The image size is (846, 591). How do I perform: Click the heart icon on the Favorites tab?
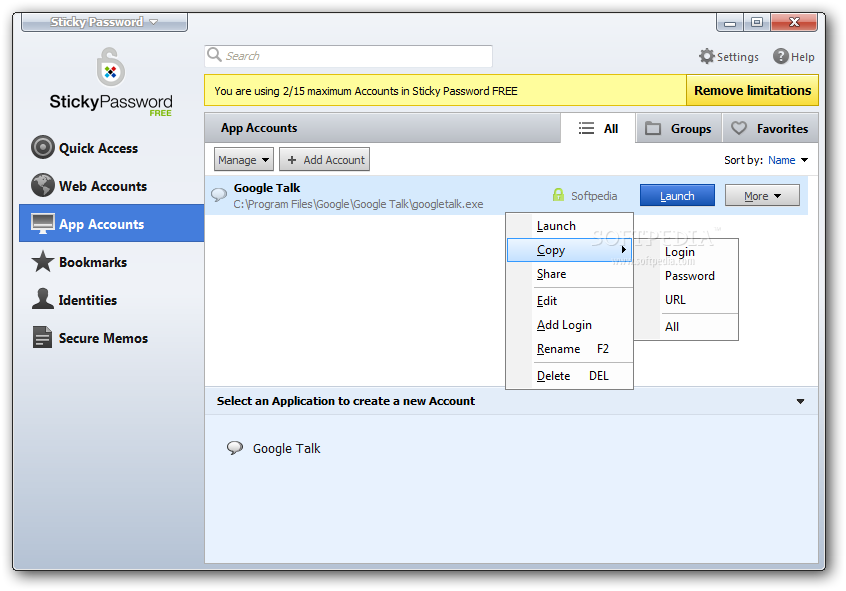click(739, 128)
